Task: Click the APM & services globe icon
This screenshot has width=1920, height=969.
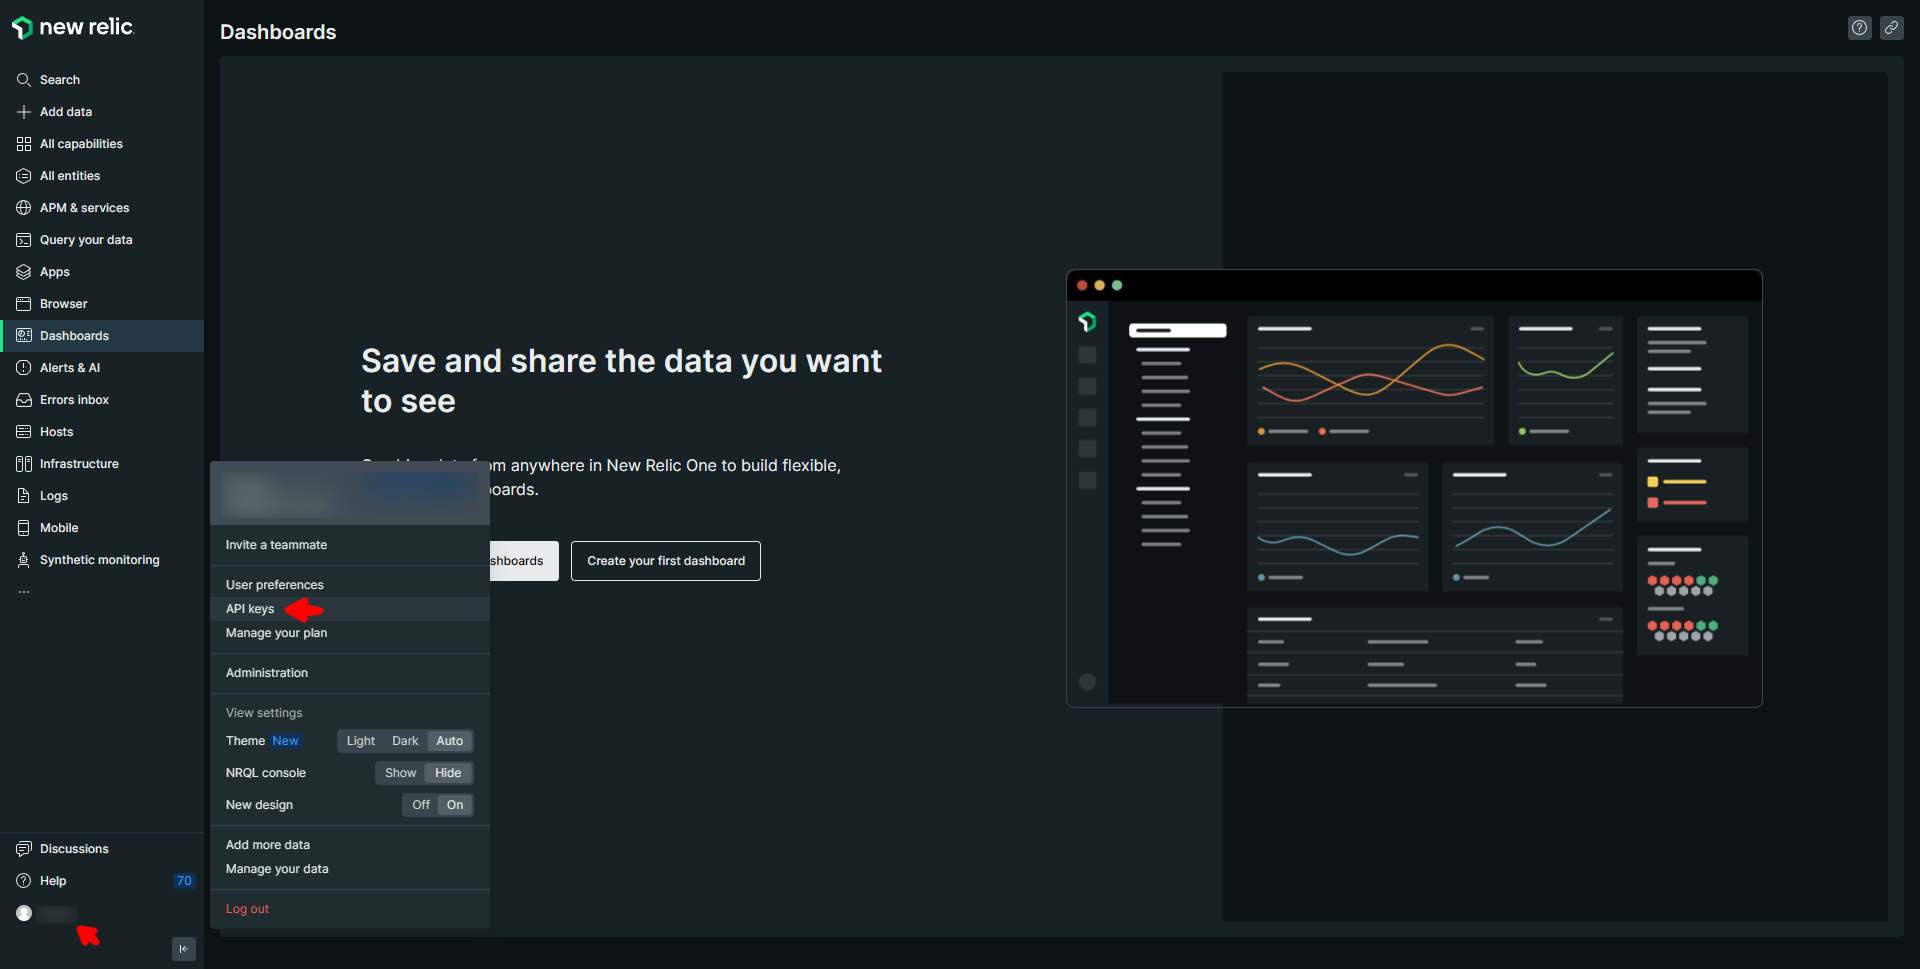Action: coord(24,208)
